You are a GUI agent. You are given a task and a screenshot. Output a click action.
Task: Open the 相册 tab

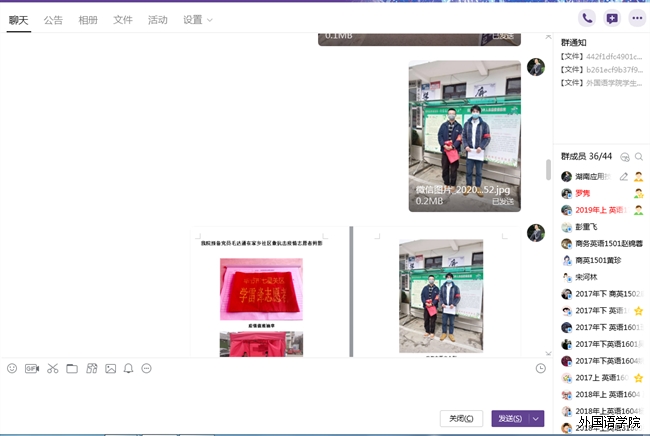(x=88, y=20)
